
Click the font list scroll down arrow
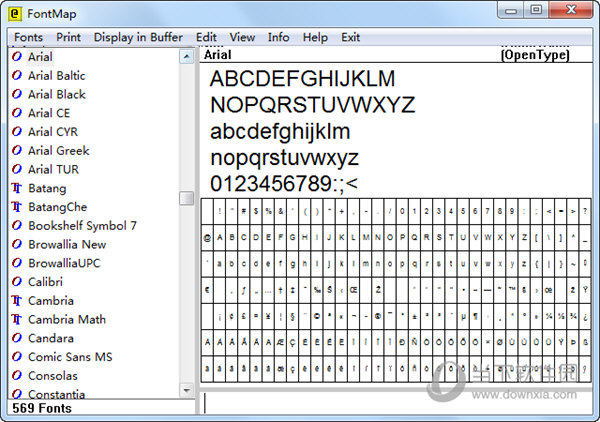tap(186, 390)
